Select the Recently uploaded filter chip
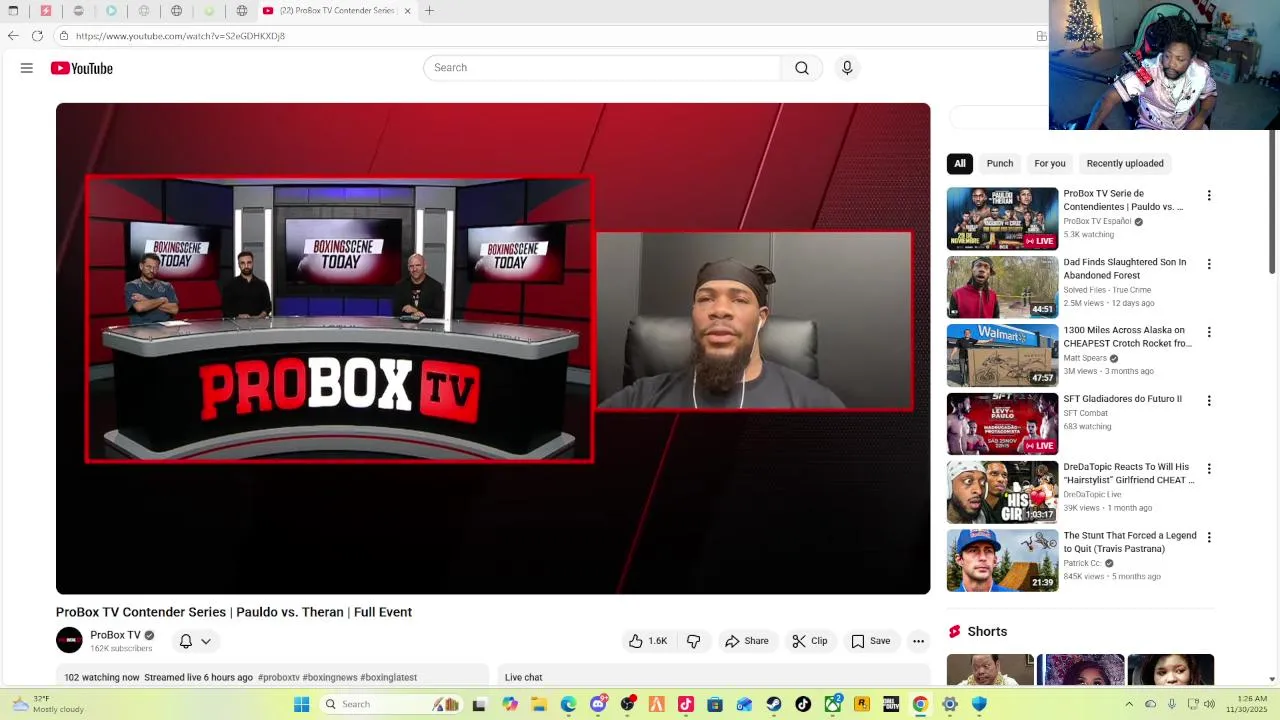The height and width of the screenshot is (720, 1280). point(1125,163)
